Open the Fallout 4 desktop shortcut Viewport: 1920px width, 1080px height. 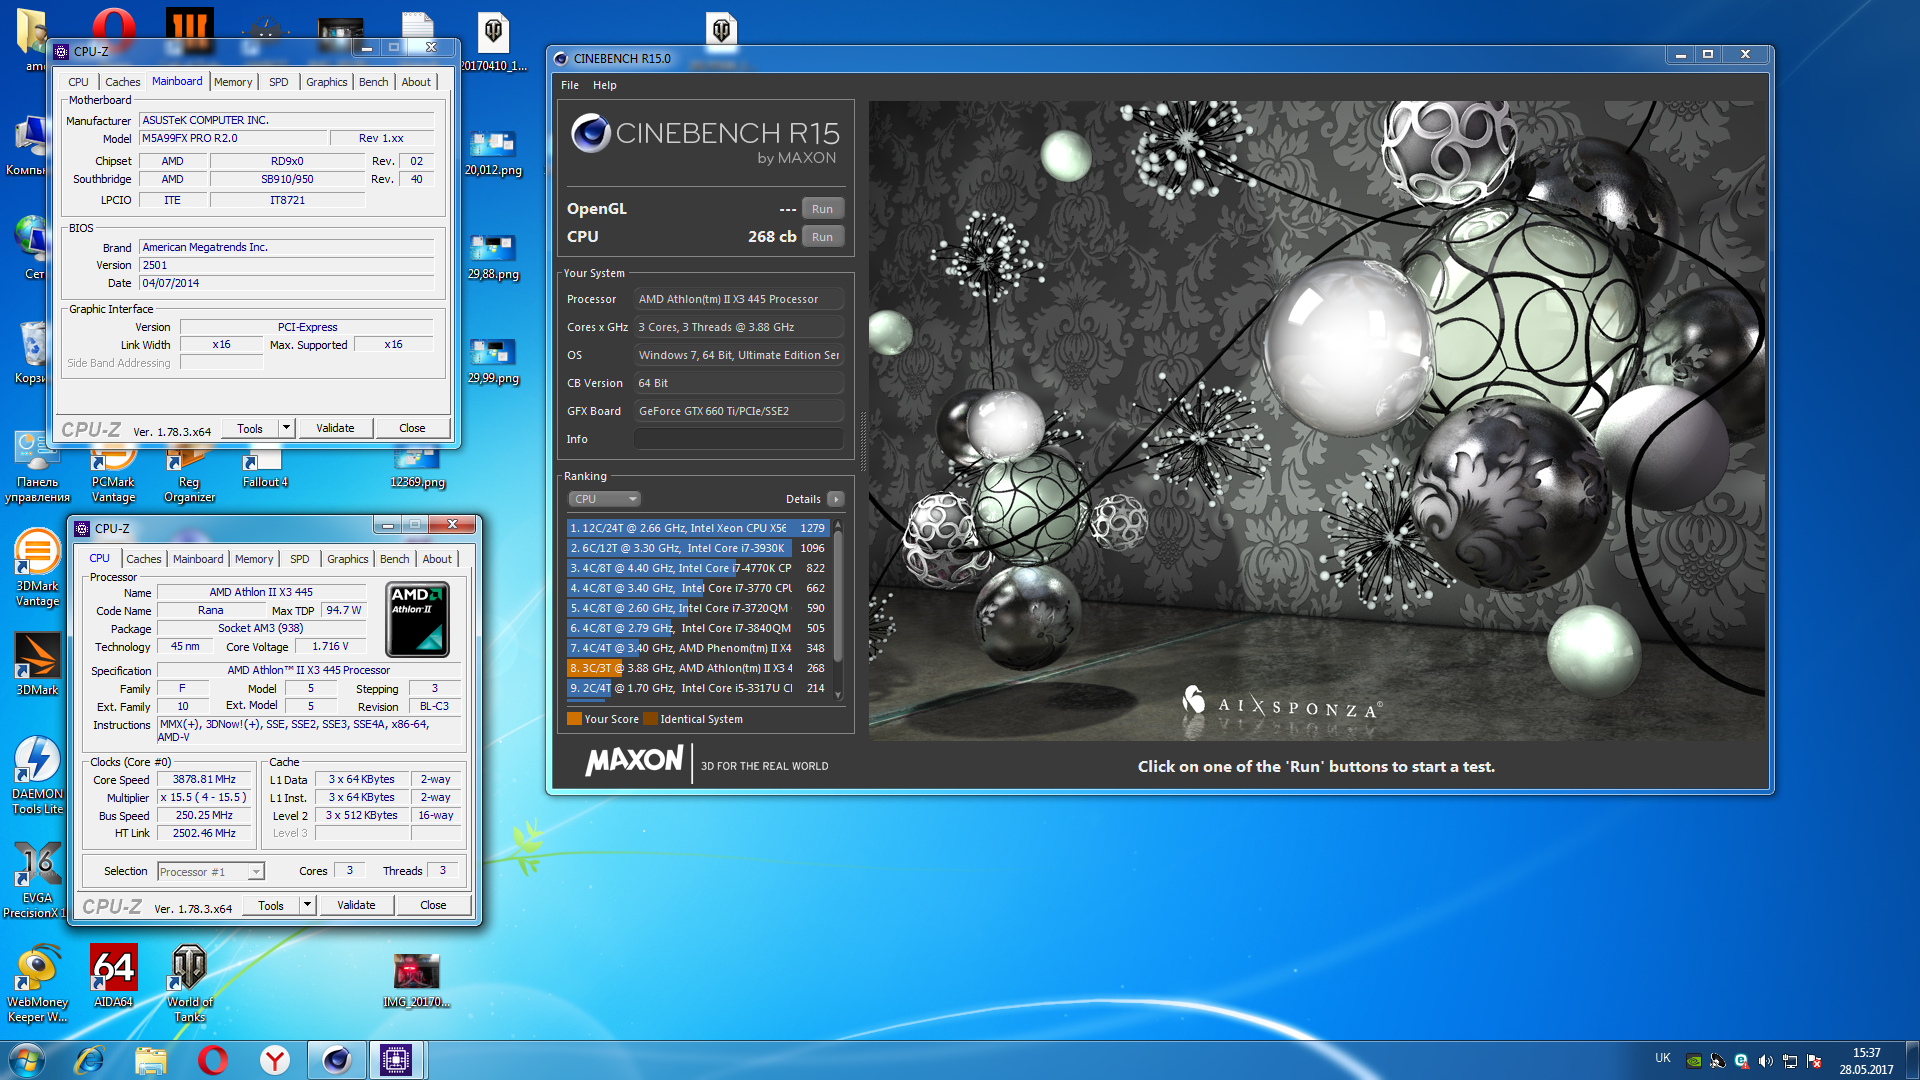coord(265,468)
